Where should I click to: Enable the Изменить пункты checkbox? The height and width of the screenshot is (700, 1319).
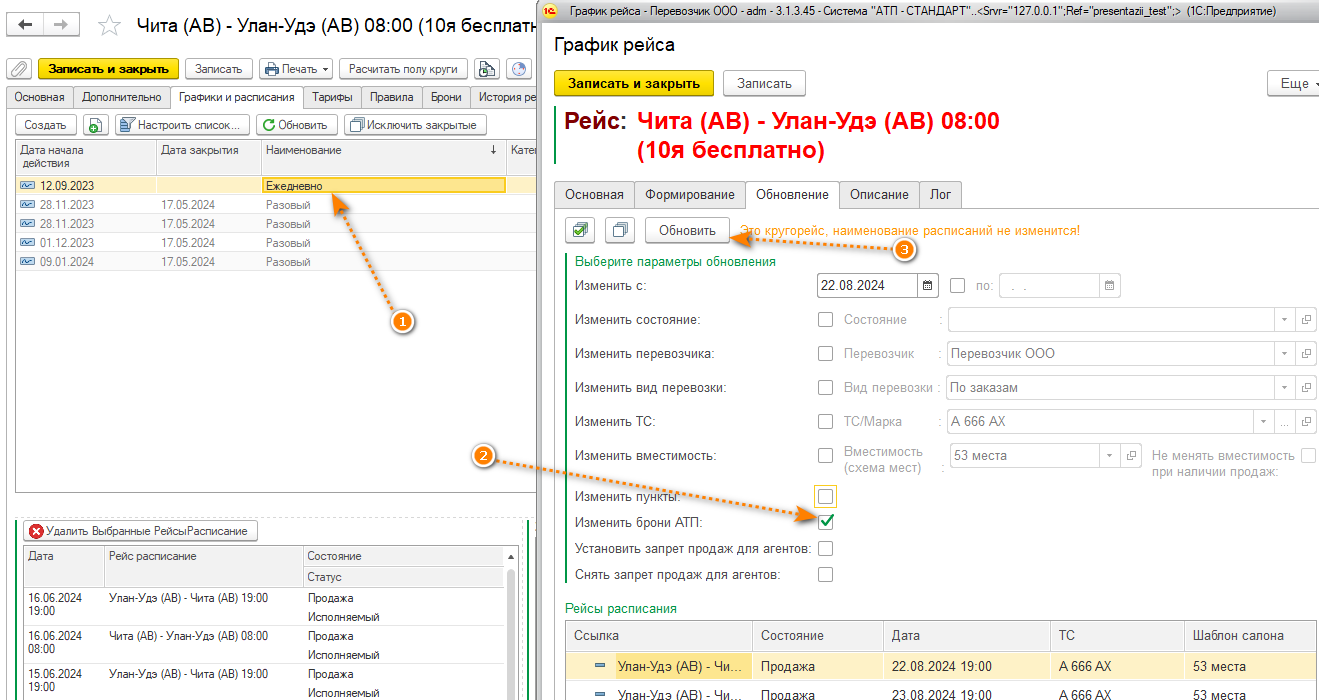[x=826, y=496]
